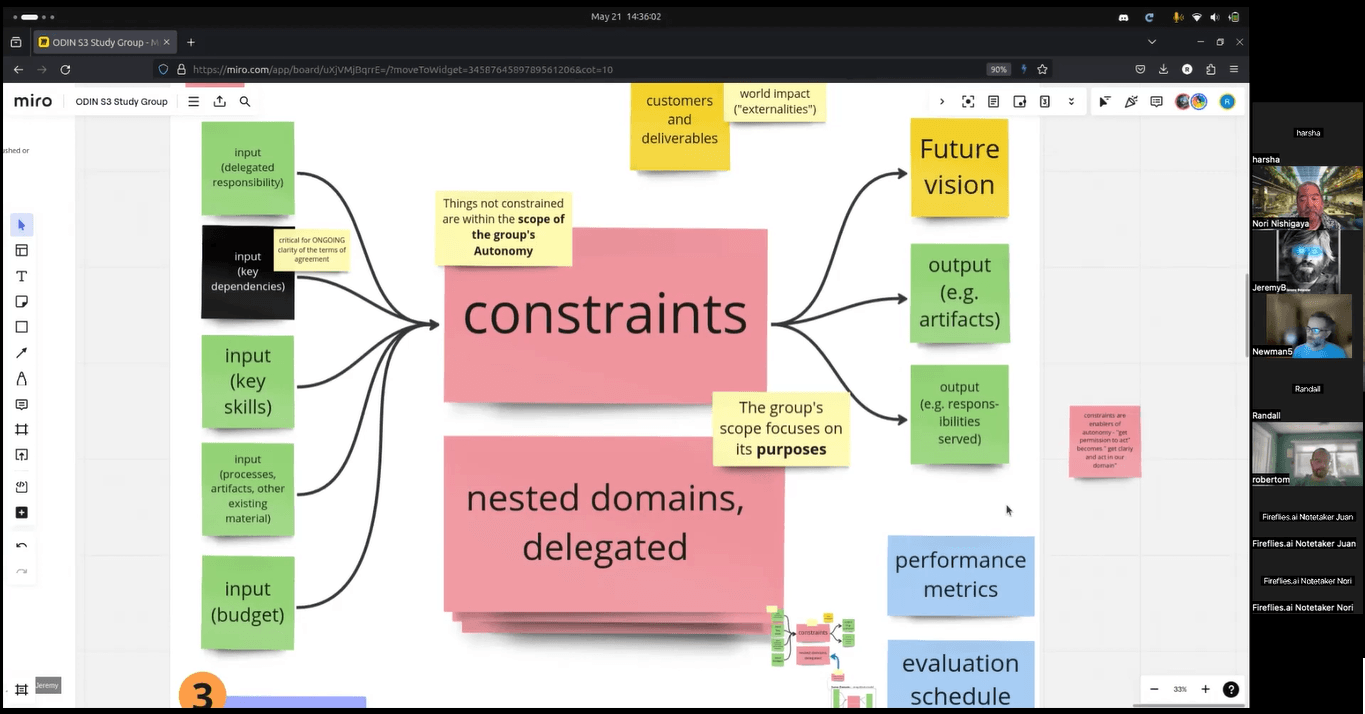
Task: Click the help question mark button
Action: [x=1230, y=689]
